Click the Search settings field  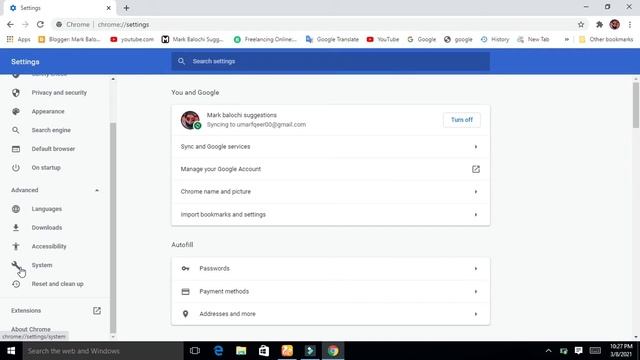point(330,61)
